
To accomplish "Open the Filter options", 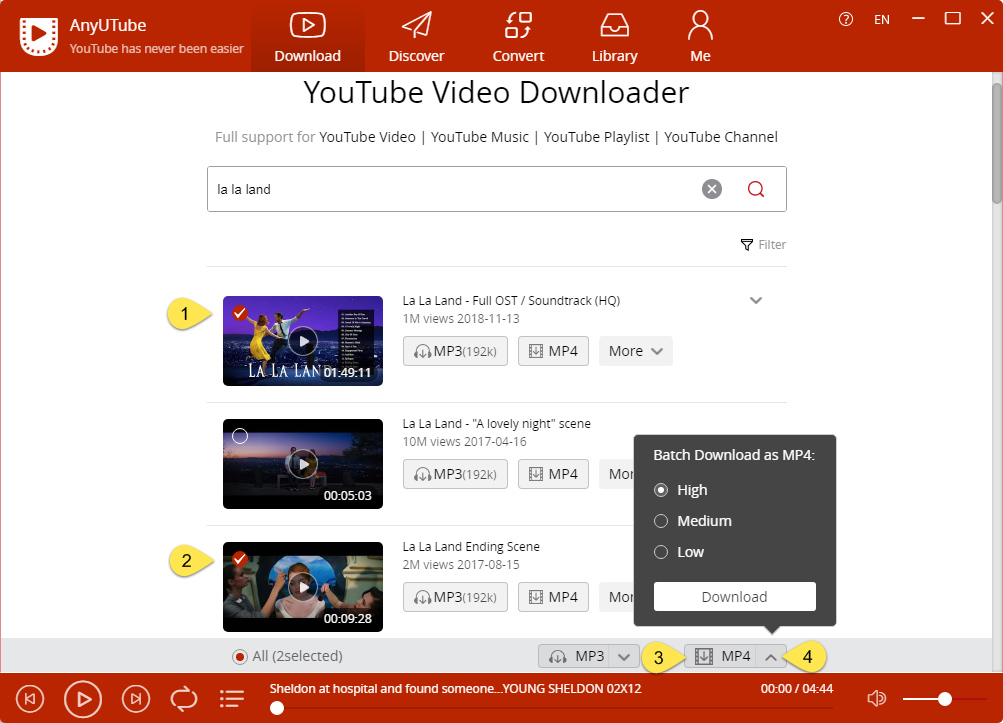I will pos(763,244).
